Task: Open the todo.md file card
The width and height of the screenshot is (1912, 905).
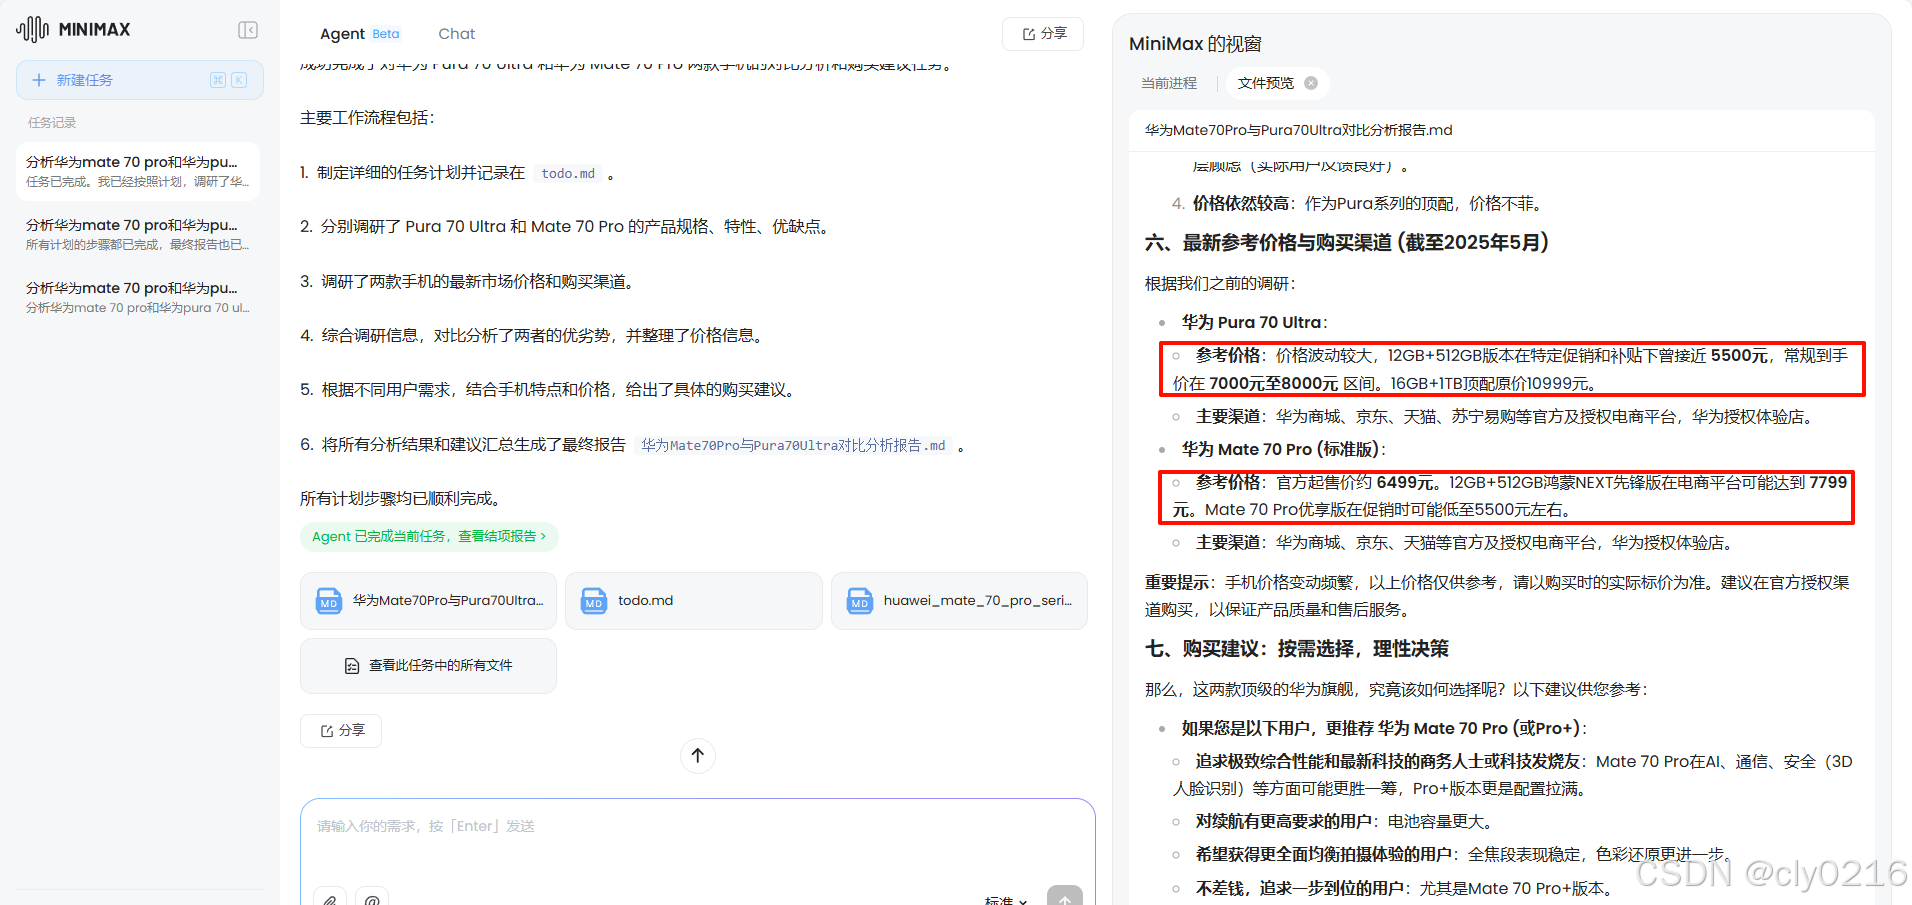Action: tap(693, 600)
